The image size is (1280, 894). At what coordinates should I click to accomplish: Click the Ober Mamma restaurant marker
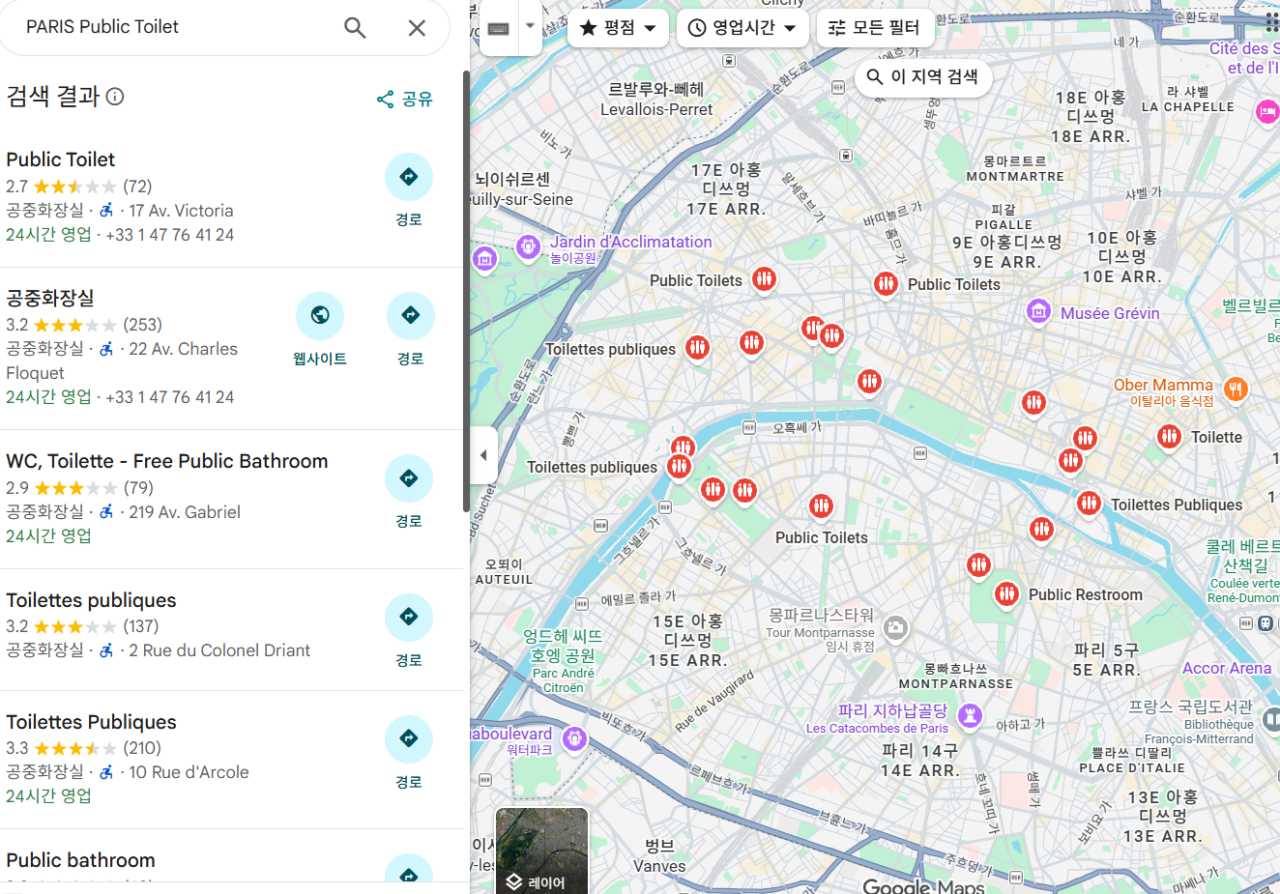click(1236, 389)
